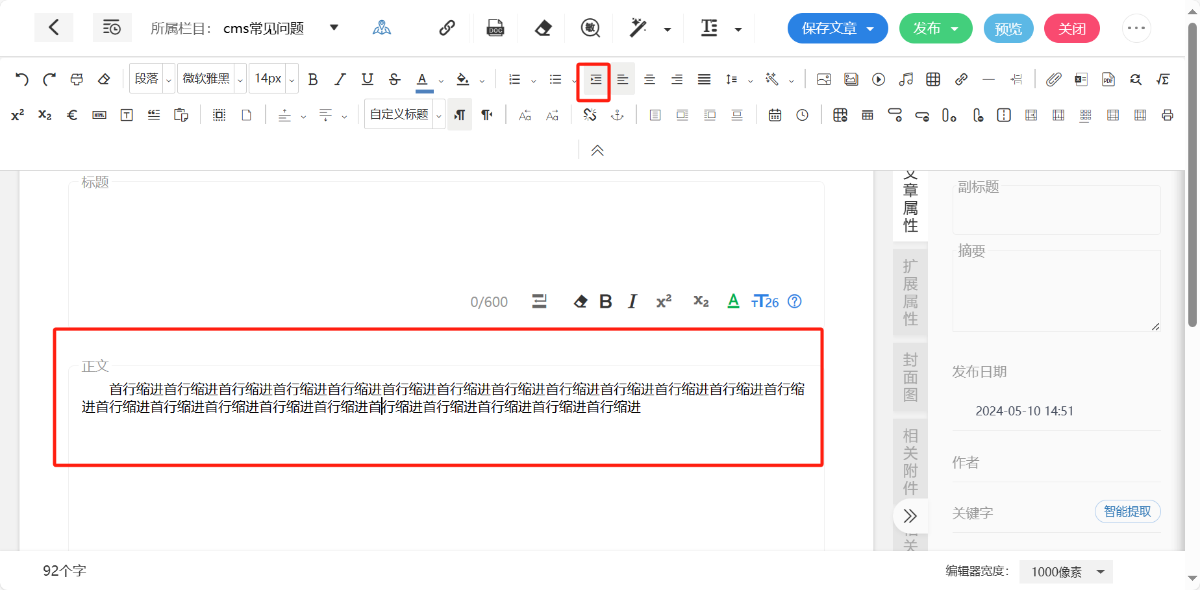
Task: Insert audio with the music note icon
Action: click(x=905, y=80)
